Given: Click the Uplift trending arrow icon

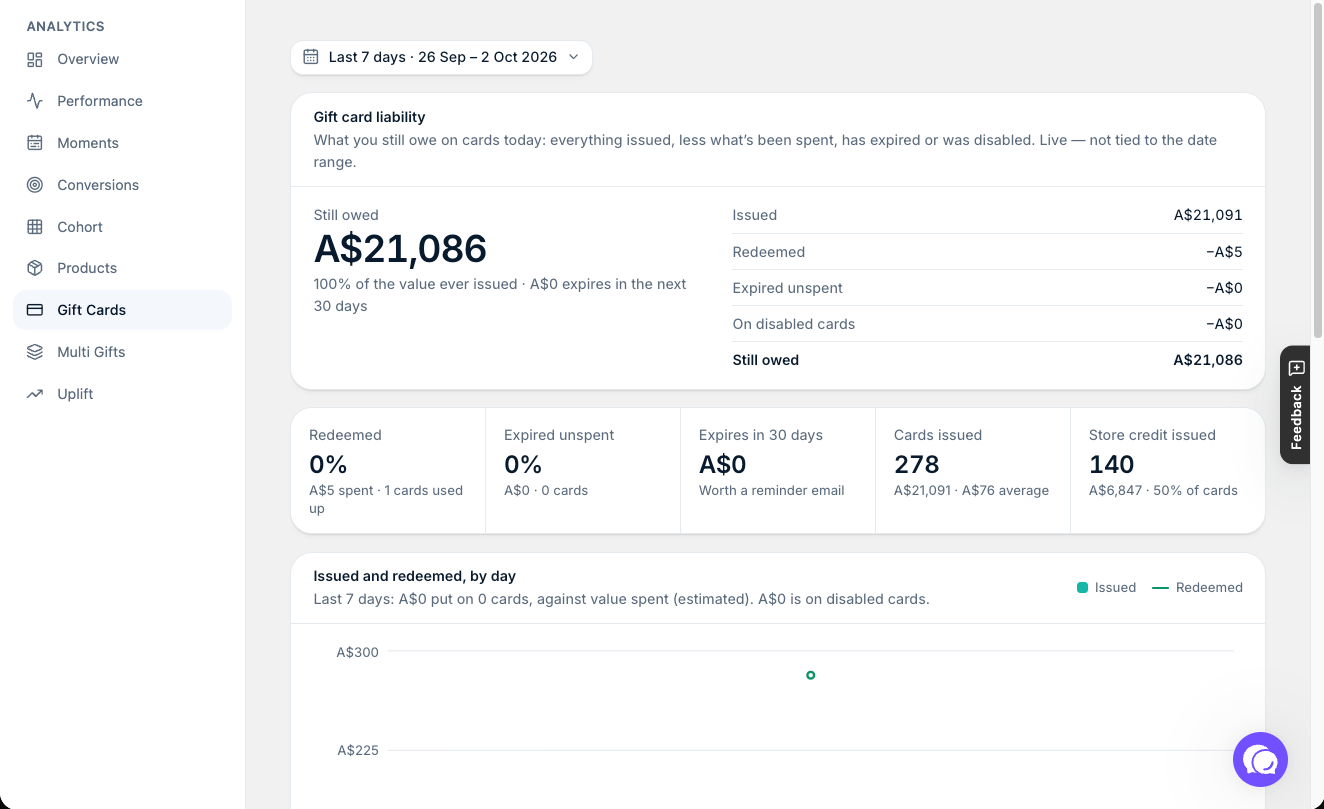Looking at the screenshot, I should tap(35, 394).
